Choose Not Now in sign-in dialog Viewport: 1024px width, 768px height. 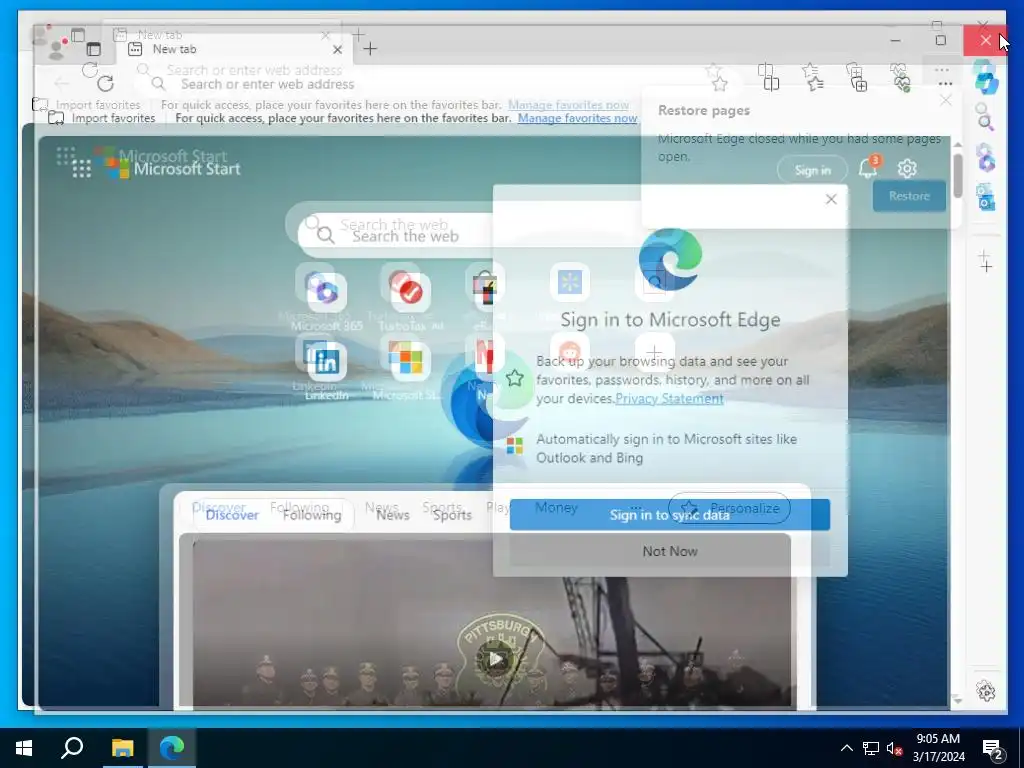(x=670, y=551)
